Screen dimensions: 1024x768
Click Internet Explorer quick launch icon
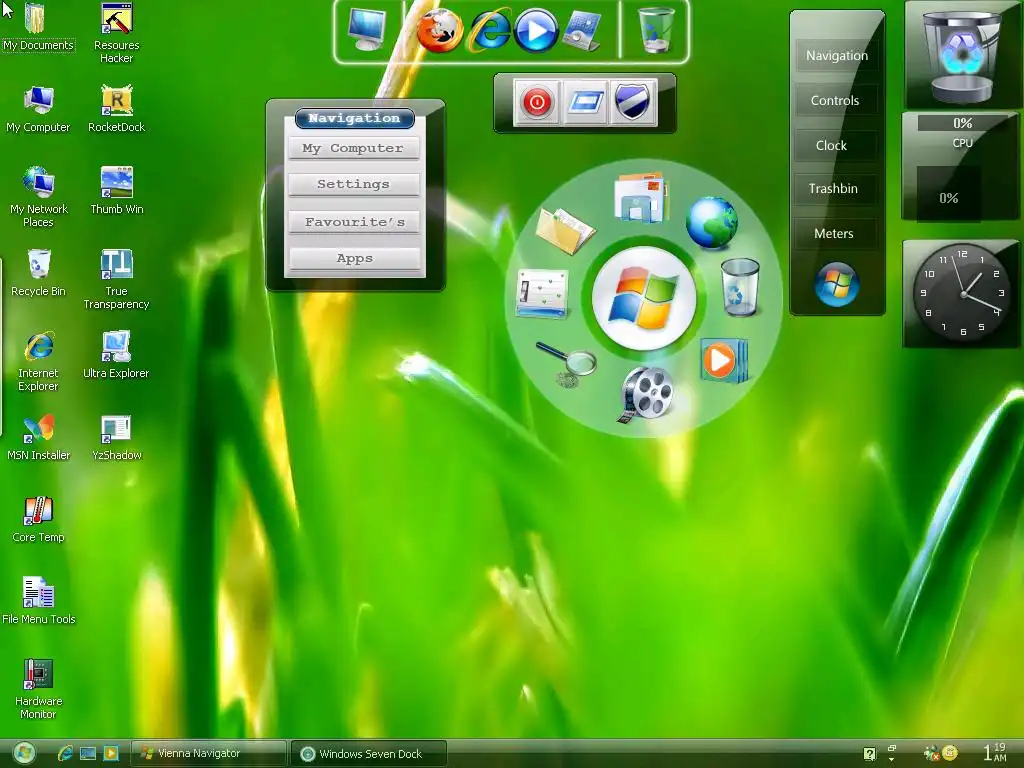pyautogui.click(x=65, y=753)
